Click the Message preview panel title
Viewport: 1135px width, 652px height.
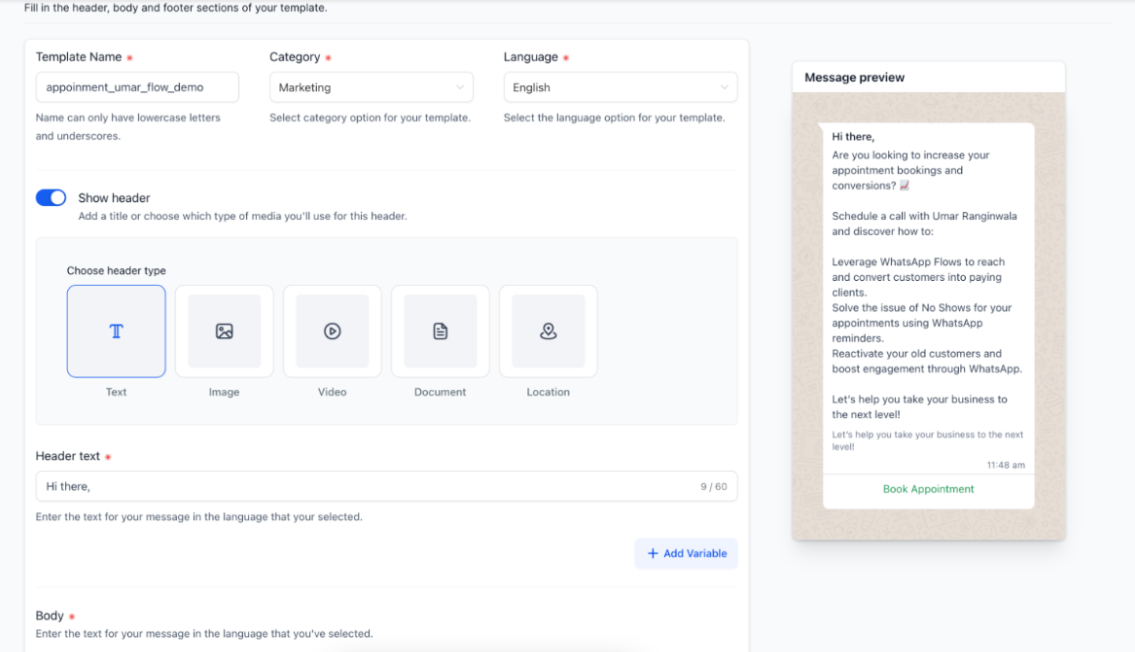tap(854, 78)
